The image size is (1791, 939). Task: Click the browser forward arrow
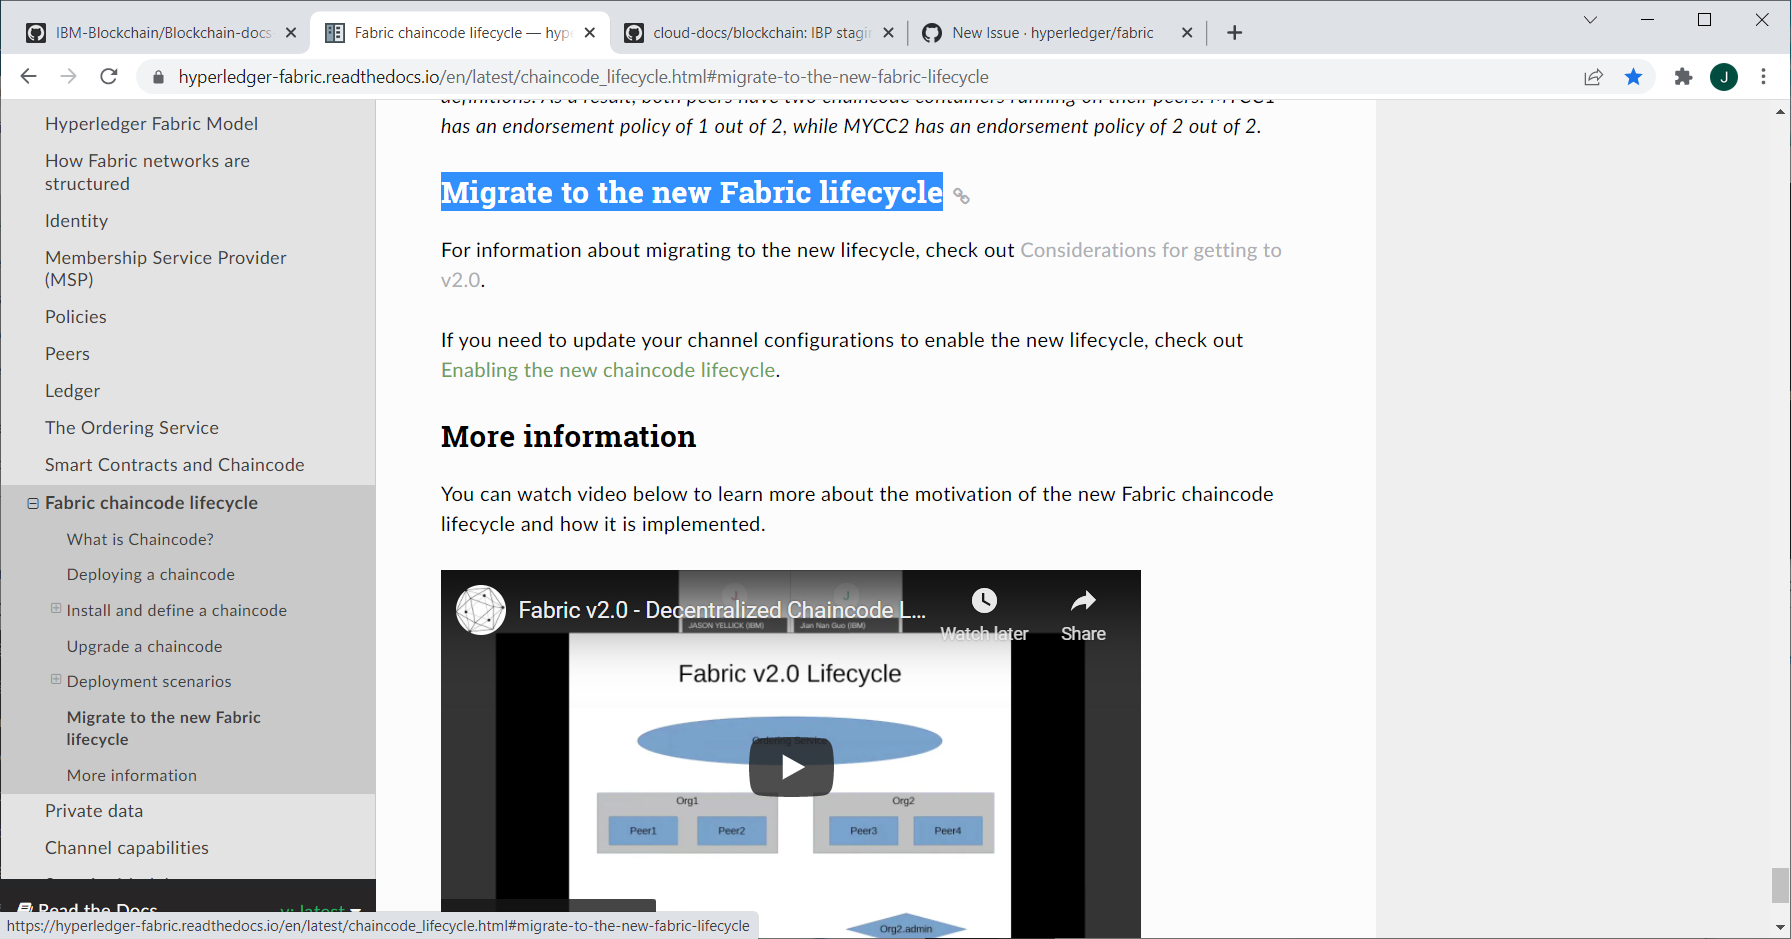point(68,77)
